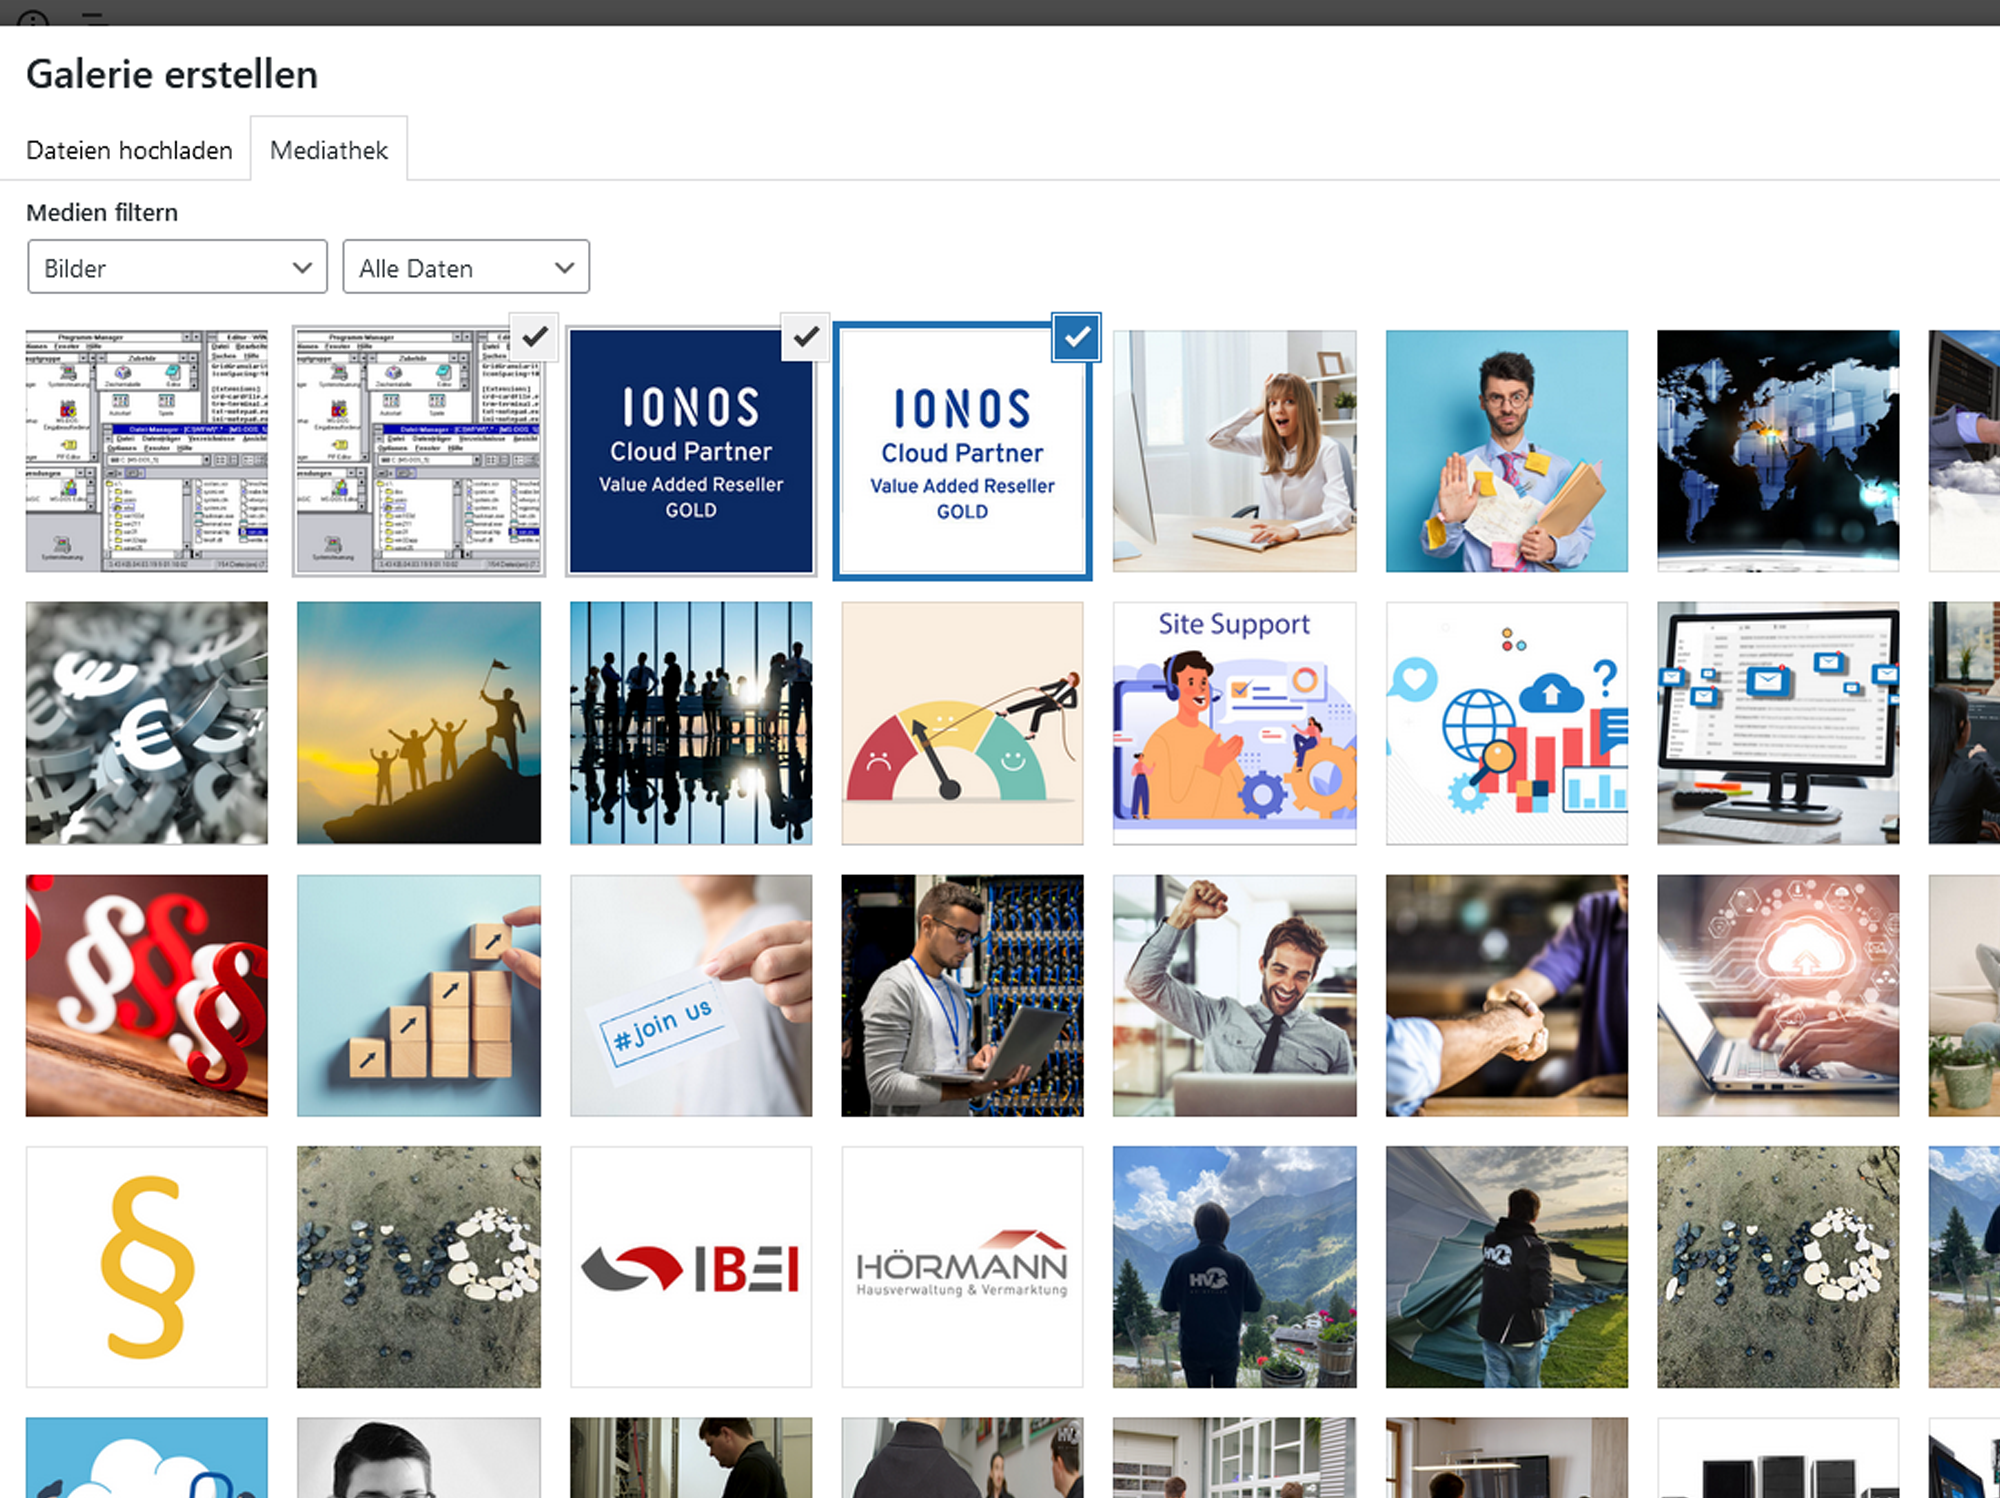Select the cheering man with raised fist

tap(1234, 995)
